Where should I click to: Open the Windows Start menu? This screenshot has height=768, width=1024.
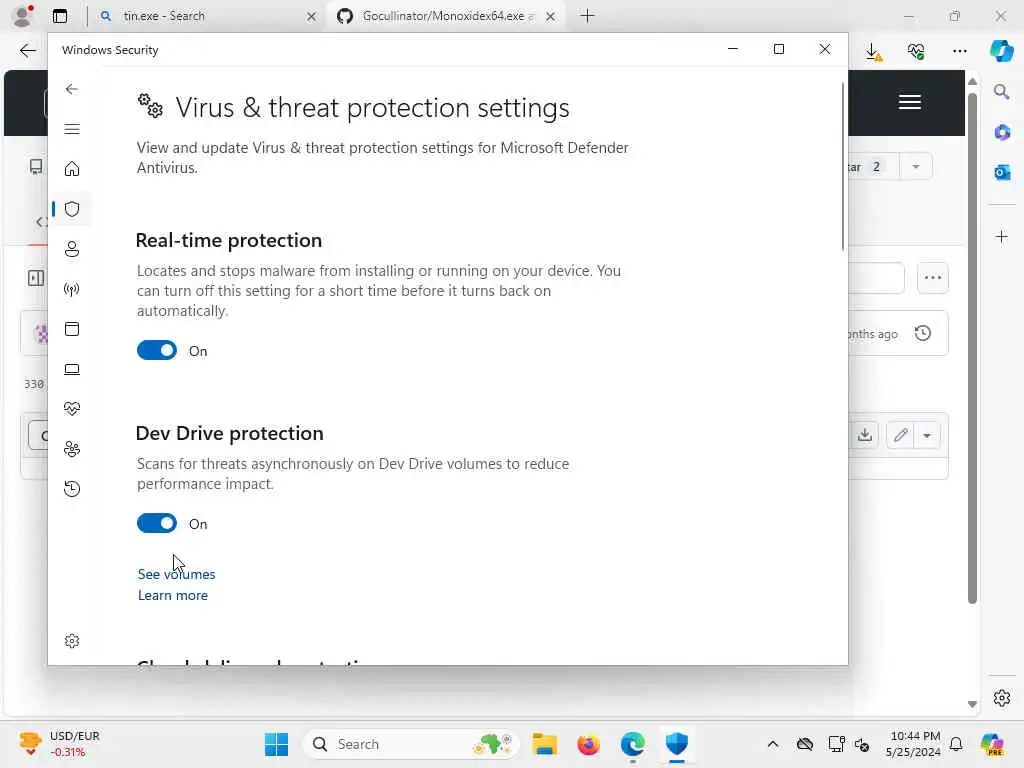276,744
